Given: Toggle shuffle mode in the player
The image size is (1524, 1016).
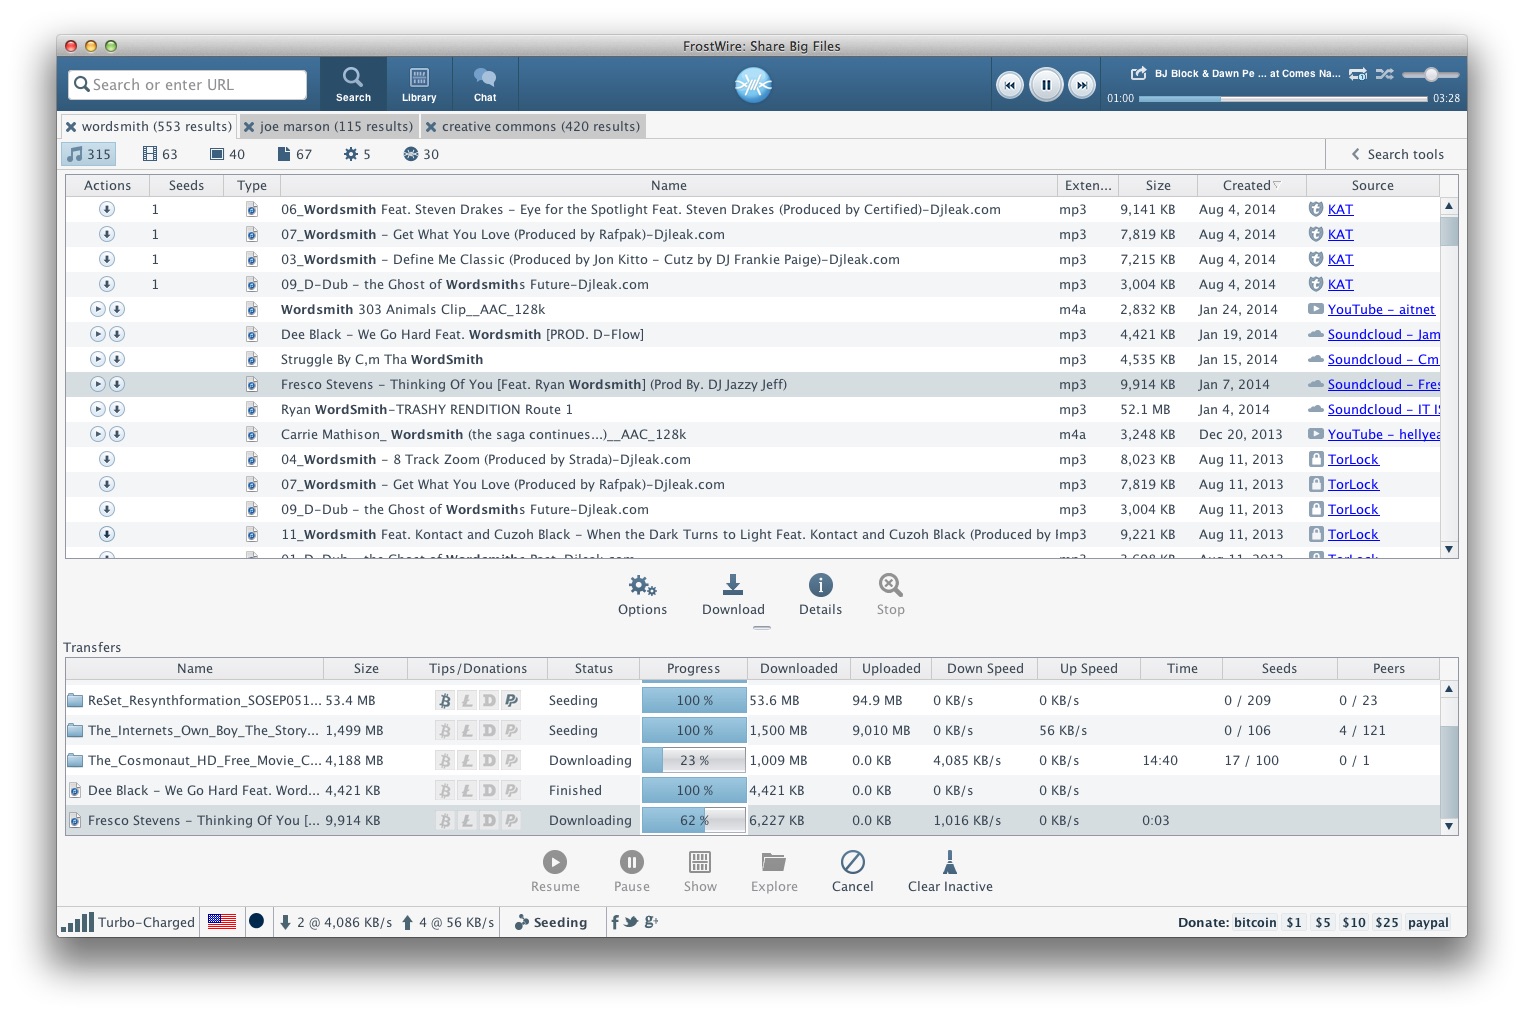Looking at the screenshot, I should [1384, 74].
